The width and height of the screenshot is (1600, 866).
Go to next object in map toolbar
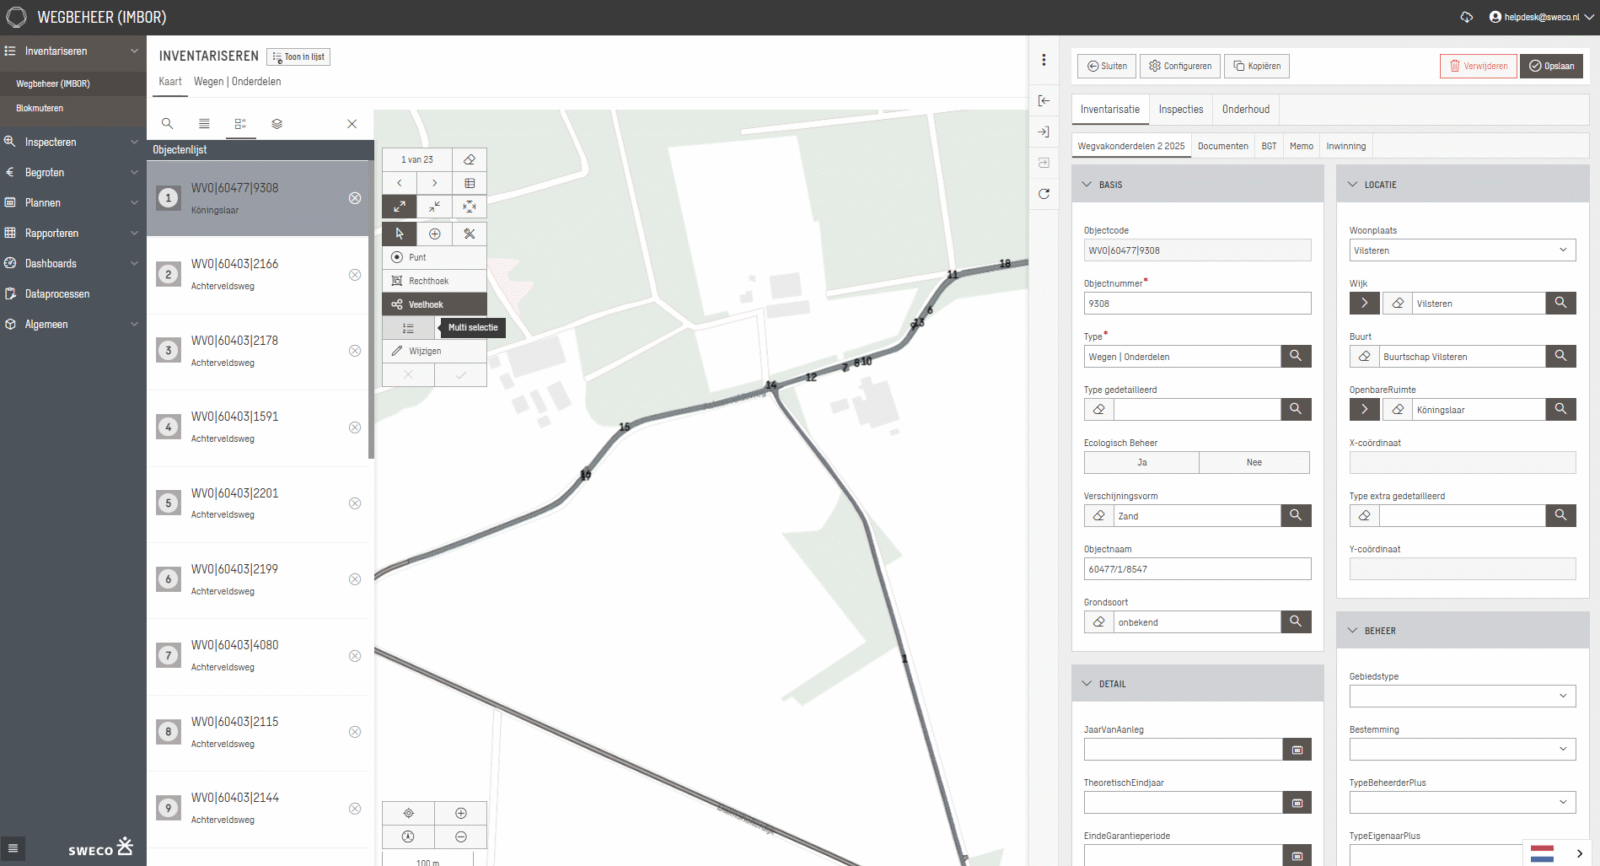point(434,183)
